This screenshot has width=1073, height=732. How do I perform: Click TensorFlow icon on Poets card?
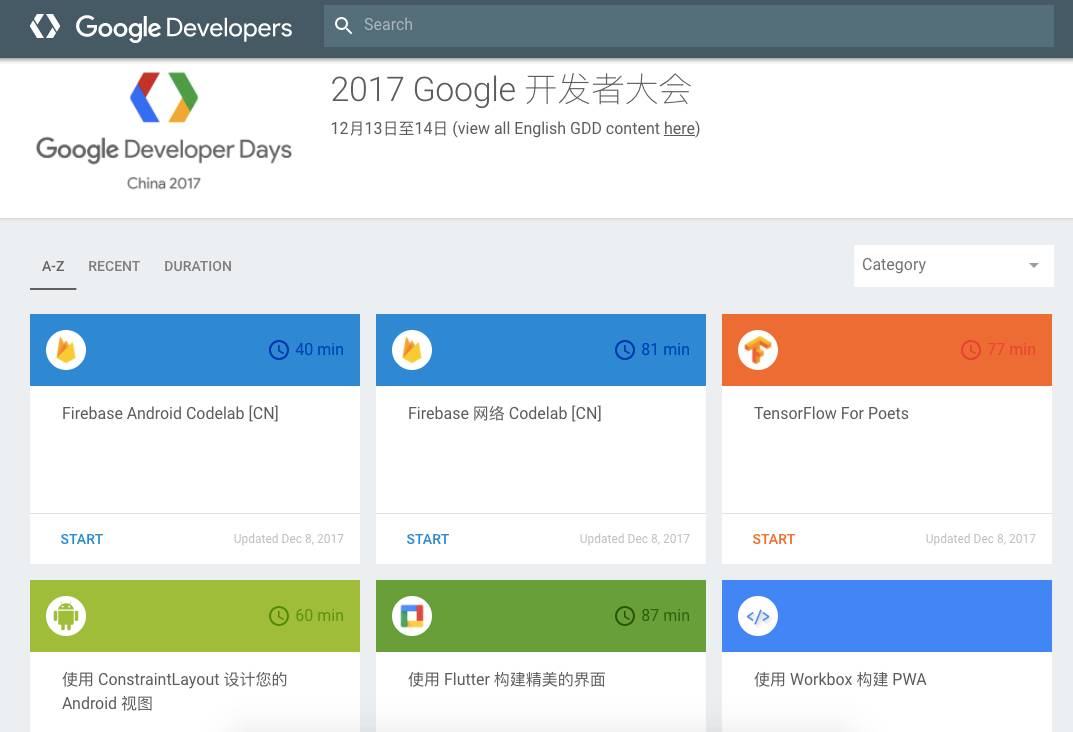[x=758, y=350]
